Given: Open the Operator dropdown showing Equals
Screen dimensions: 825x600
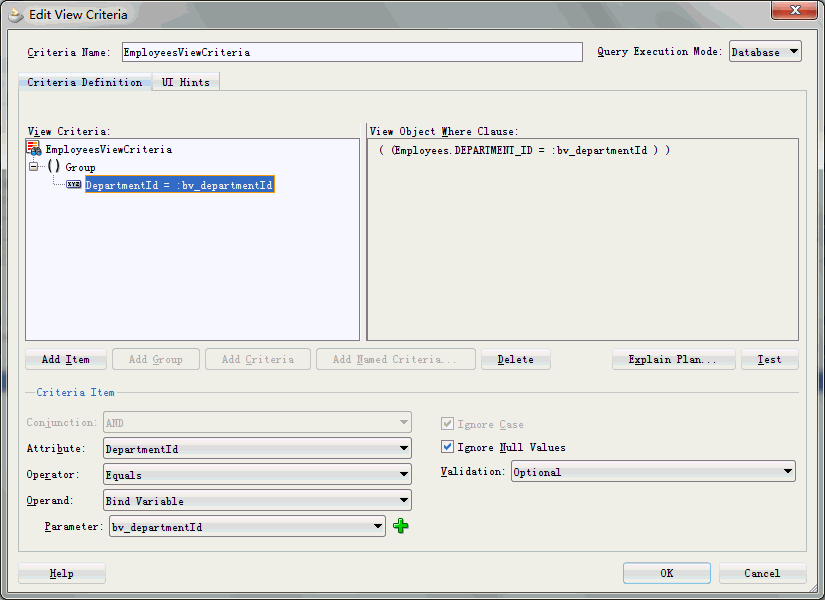Looking at the screenshot, I should click(403, 474).
